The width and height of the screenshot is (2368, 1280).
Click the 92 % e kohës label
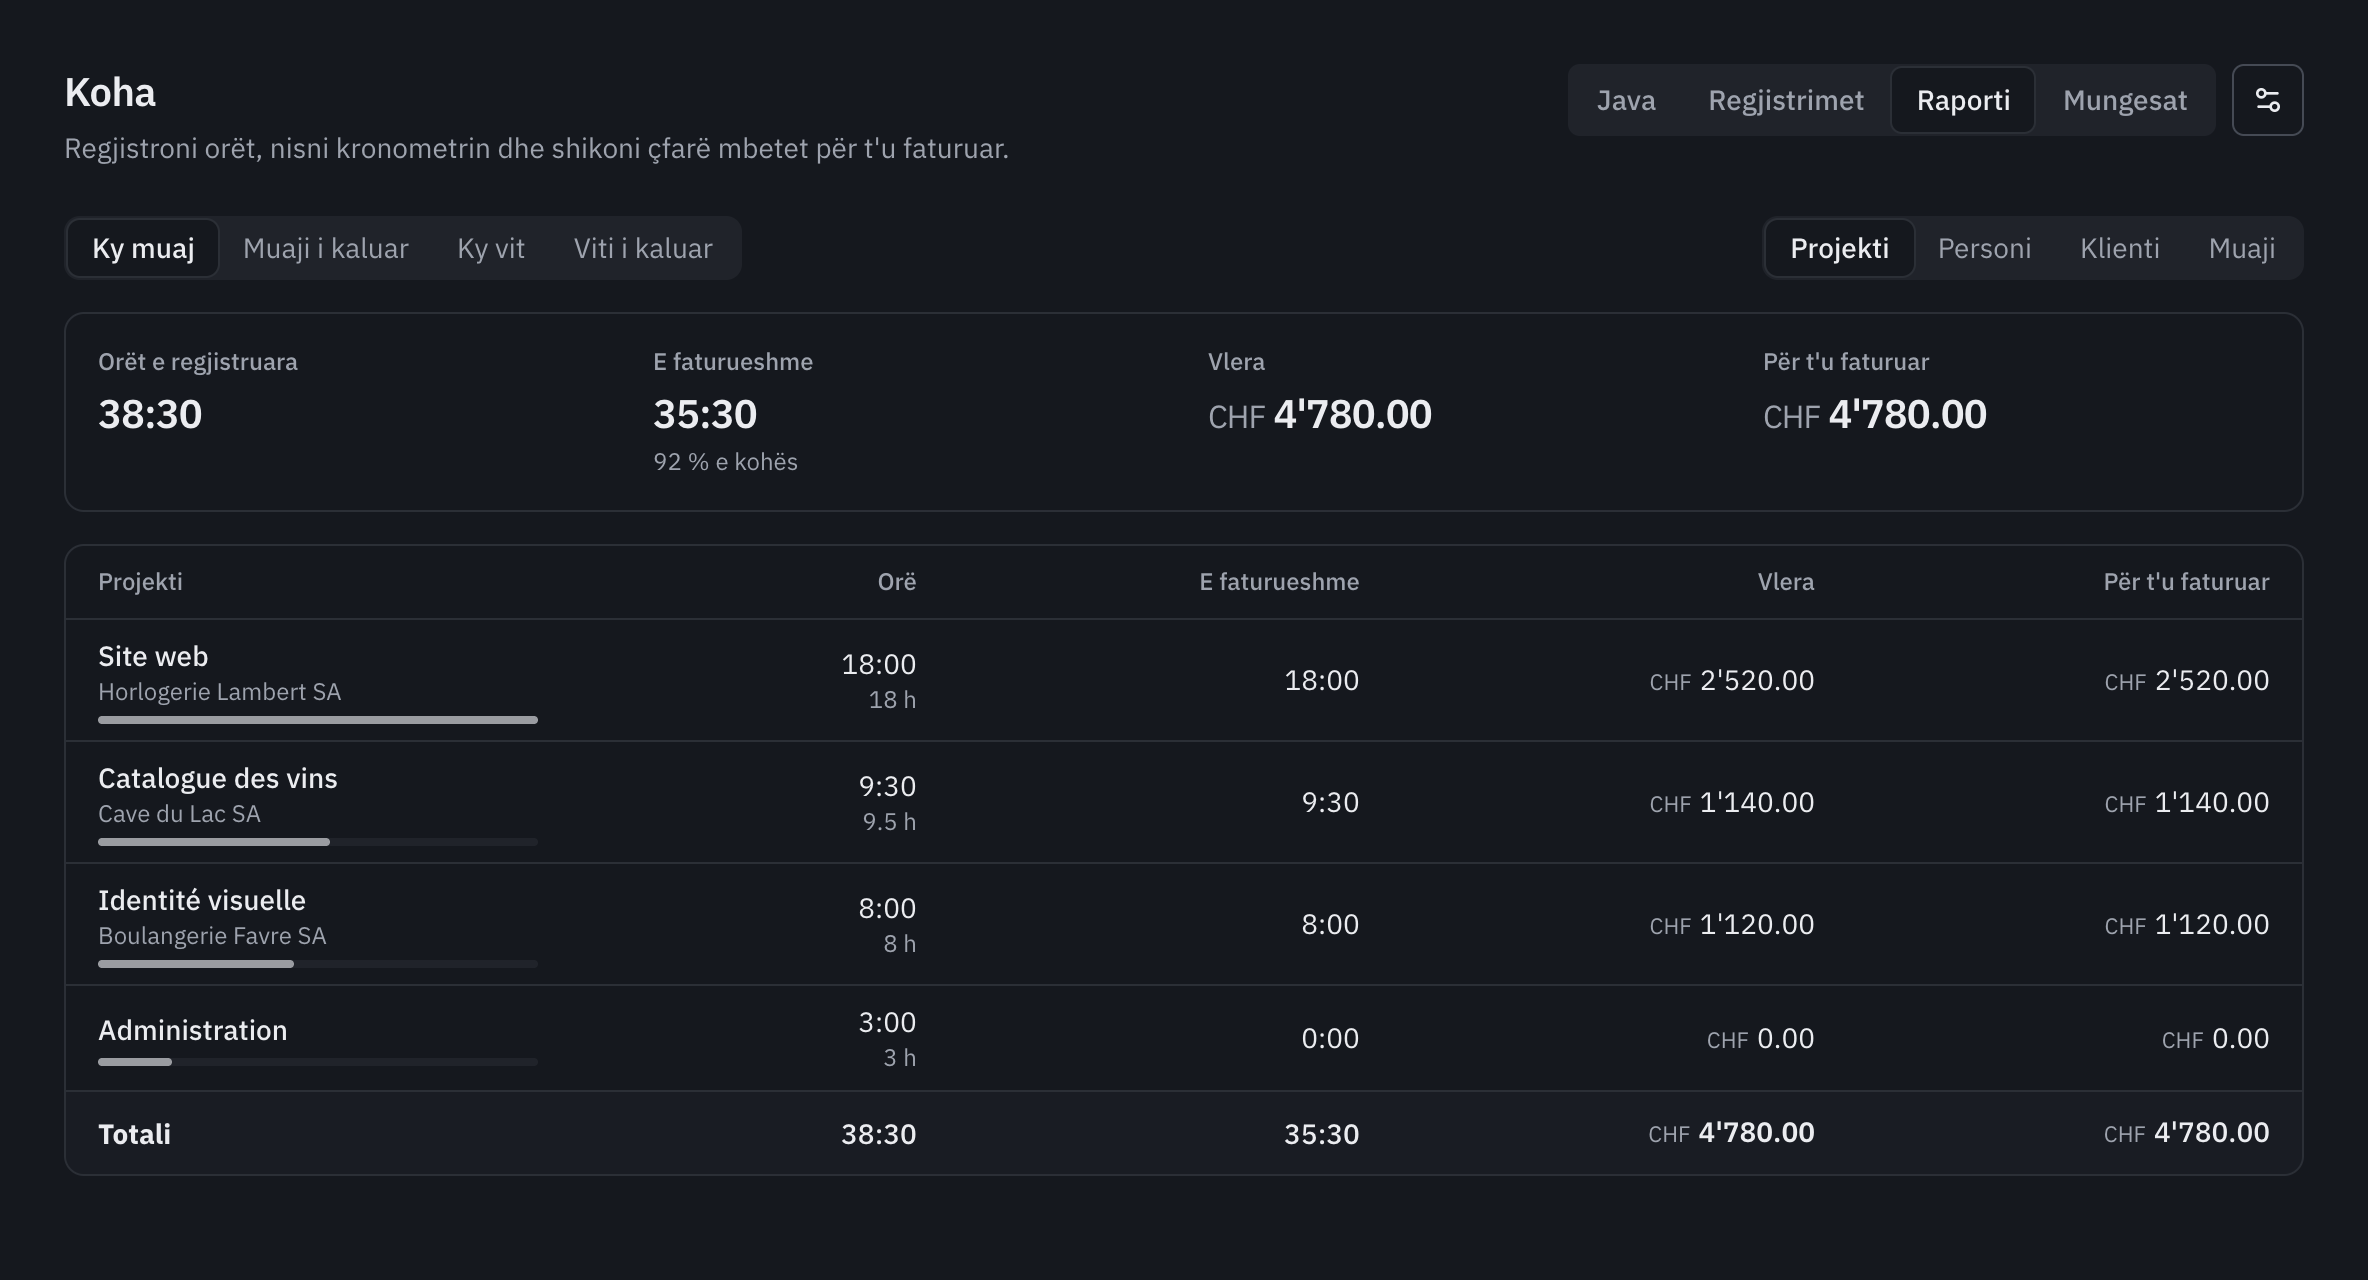click(725, 462)
